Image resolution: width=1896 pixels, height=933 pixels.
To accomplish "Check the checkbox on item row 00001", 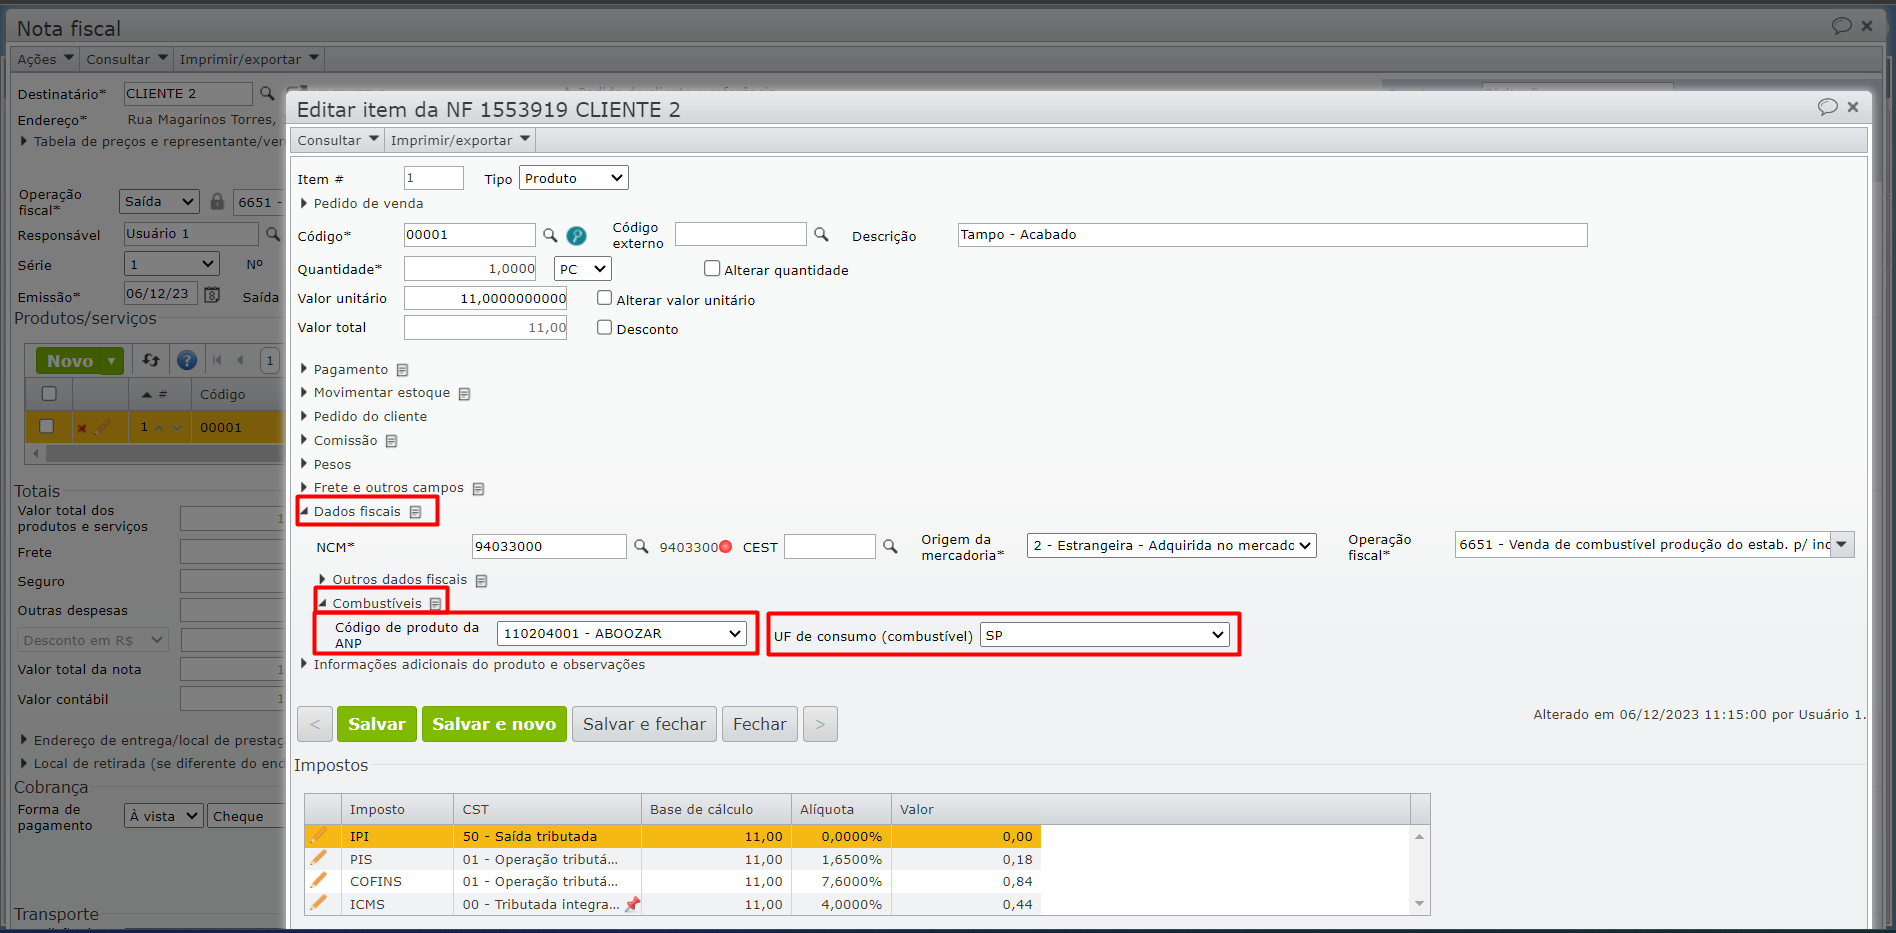I will click(x=46, y=426).
